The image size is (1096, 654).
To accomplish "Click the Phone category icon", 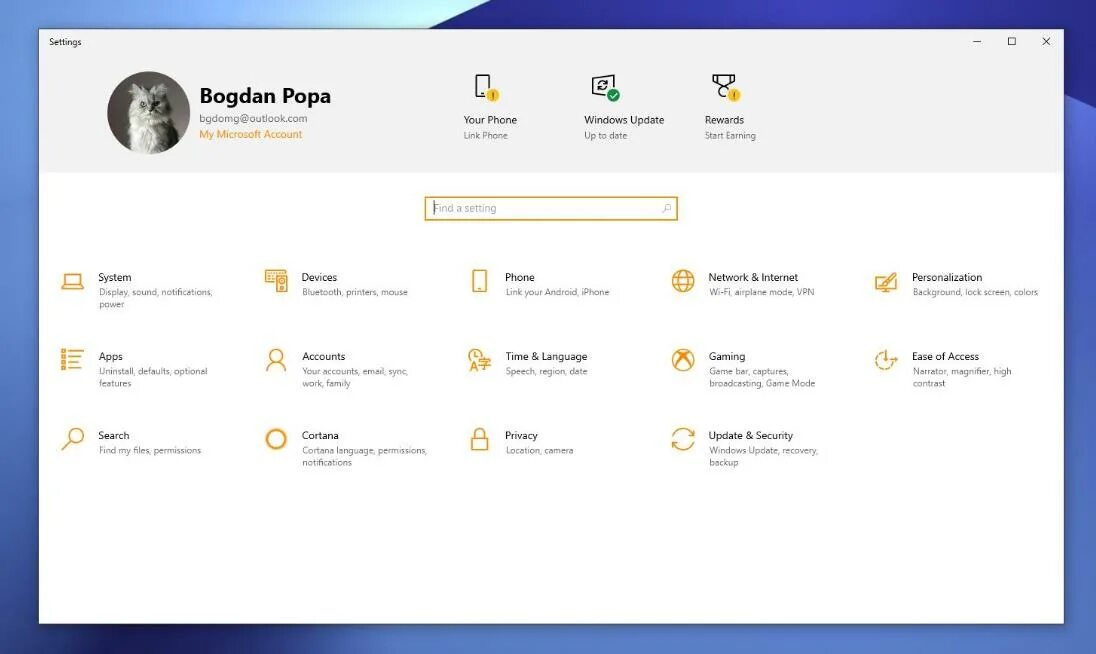I will (x=480, y=281).
